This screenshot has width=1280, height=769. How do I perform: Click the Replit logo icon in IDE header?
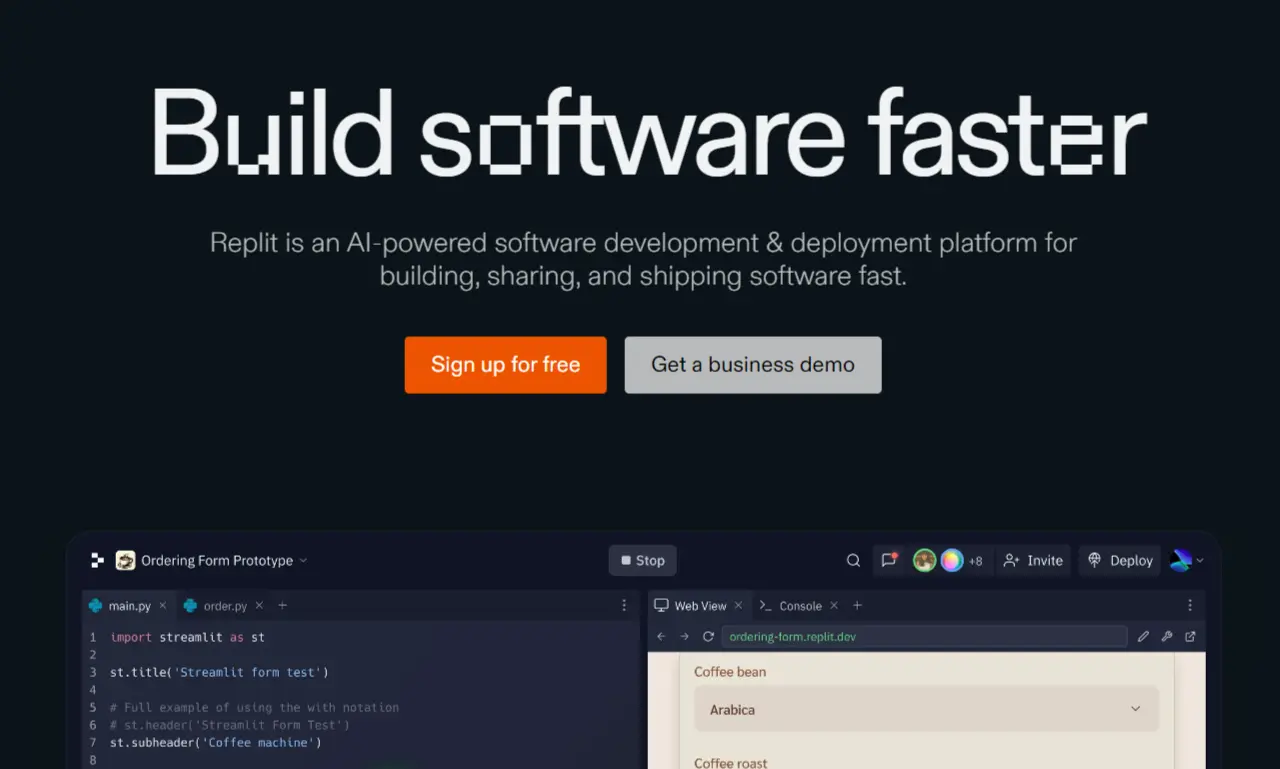97,560
